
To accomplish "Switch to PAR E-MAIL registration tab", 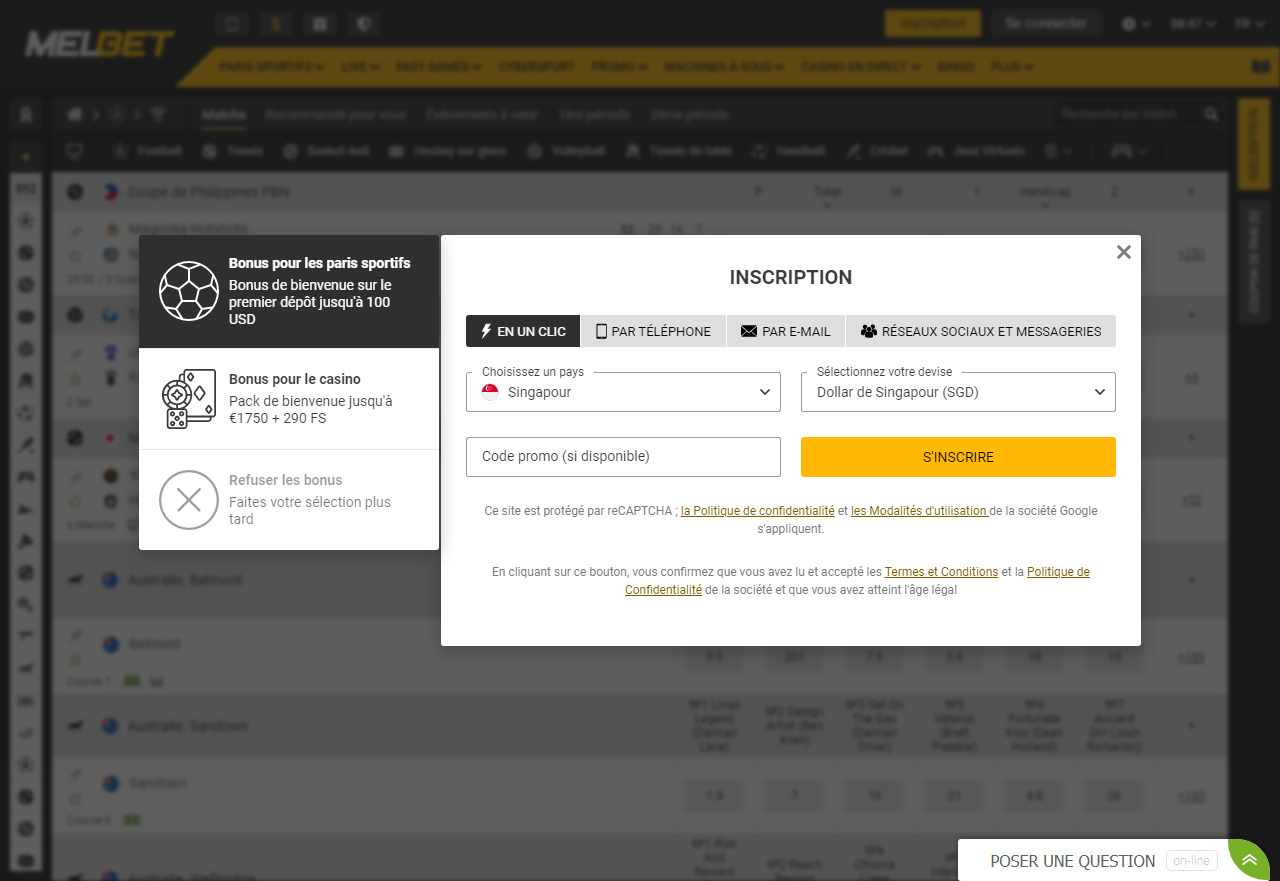I will pyautogui.click(x=785, y=331).
